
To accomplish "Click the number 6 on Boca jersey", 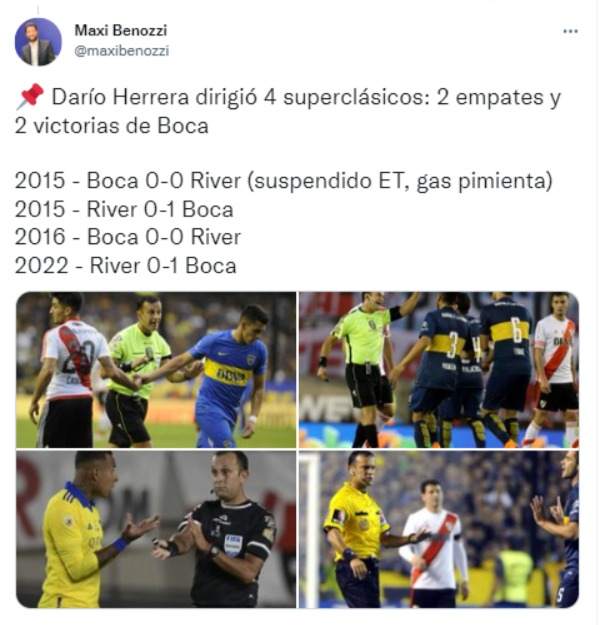I will [x=517, y=330].
